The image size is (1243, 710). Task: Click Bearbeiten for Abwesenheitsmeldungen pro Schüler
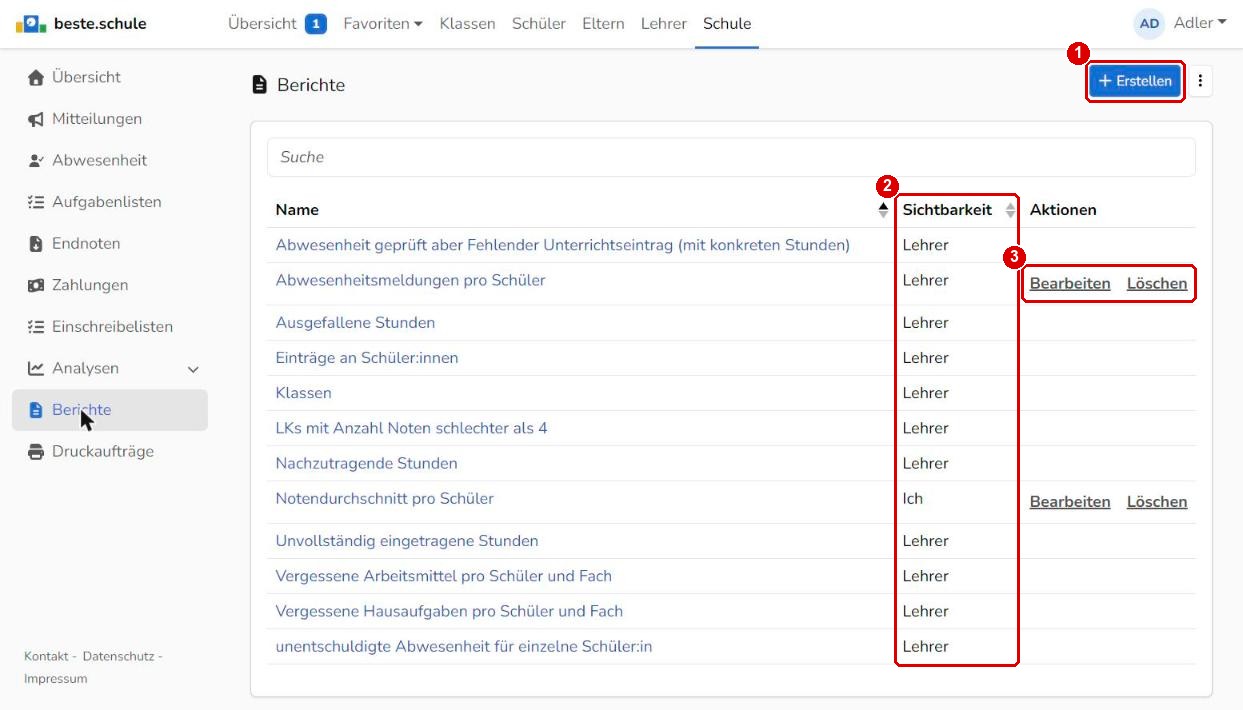pyautogui.click(x=1070, y=284)
